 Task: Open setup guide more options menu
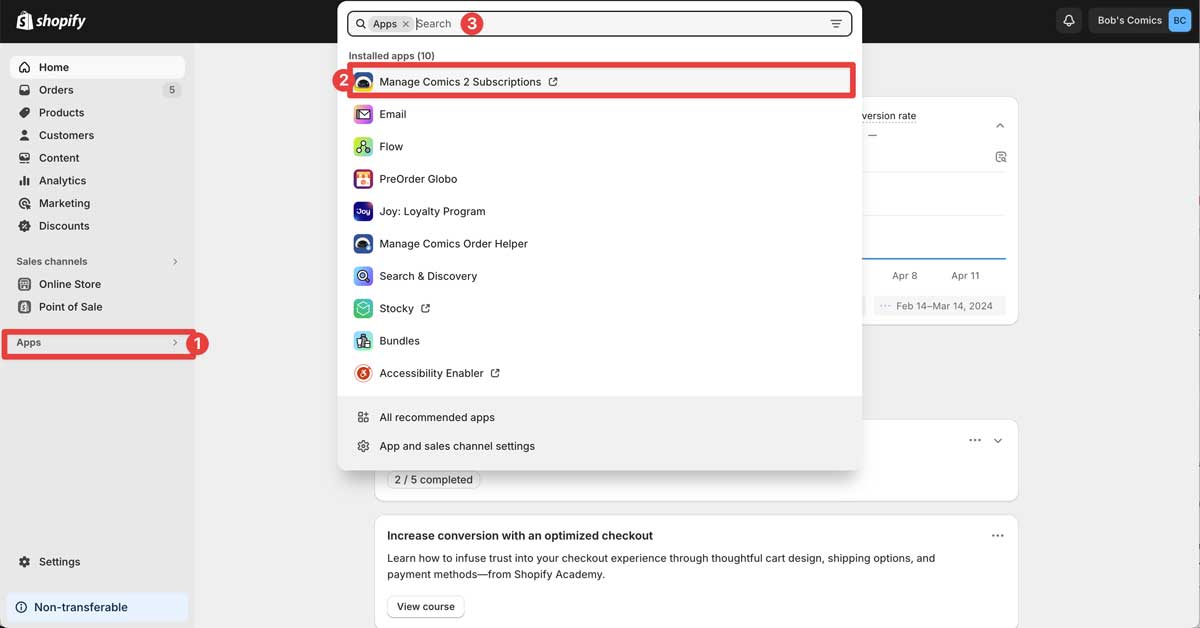pyautogui.click(x=975, y=440)
